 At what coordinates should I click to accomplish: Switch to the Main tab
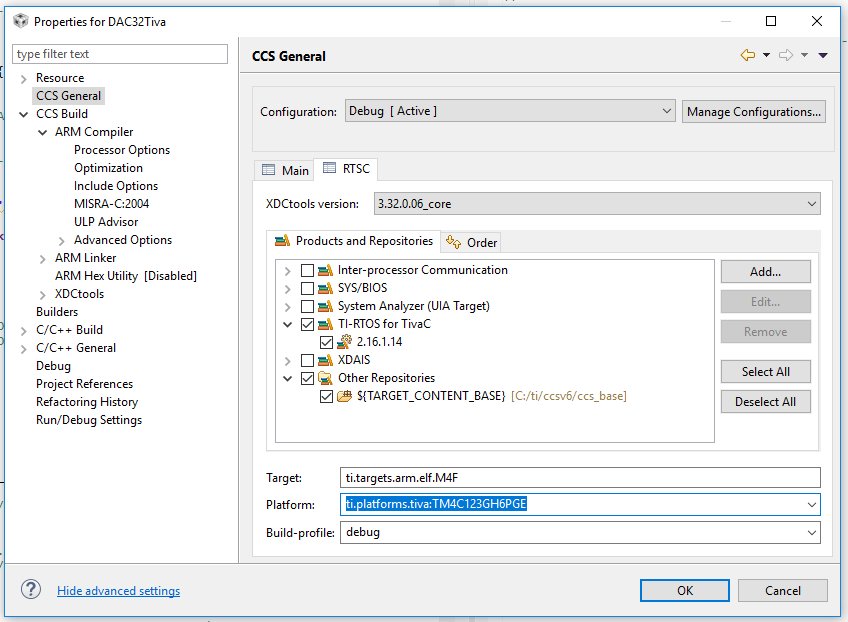click(x=284, y=170)
